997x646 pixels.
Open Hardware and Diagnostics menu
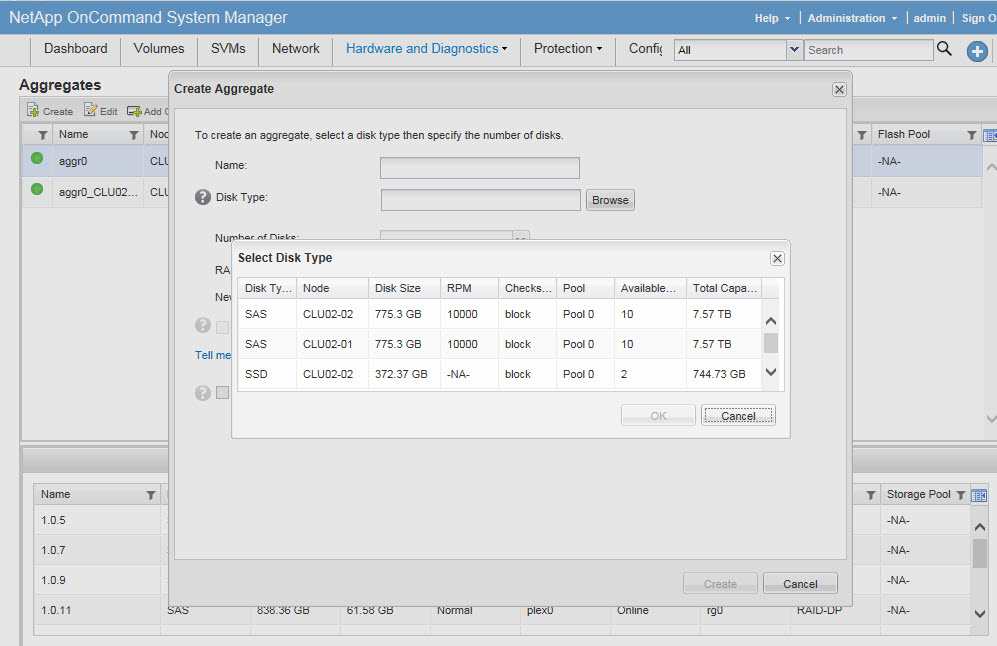[426, 48]
